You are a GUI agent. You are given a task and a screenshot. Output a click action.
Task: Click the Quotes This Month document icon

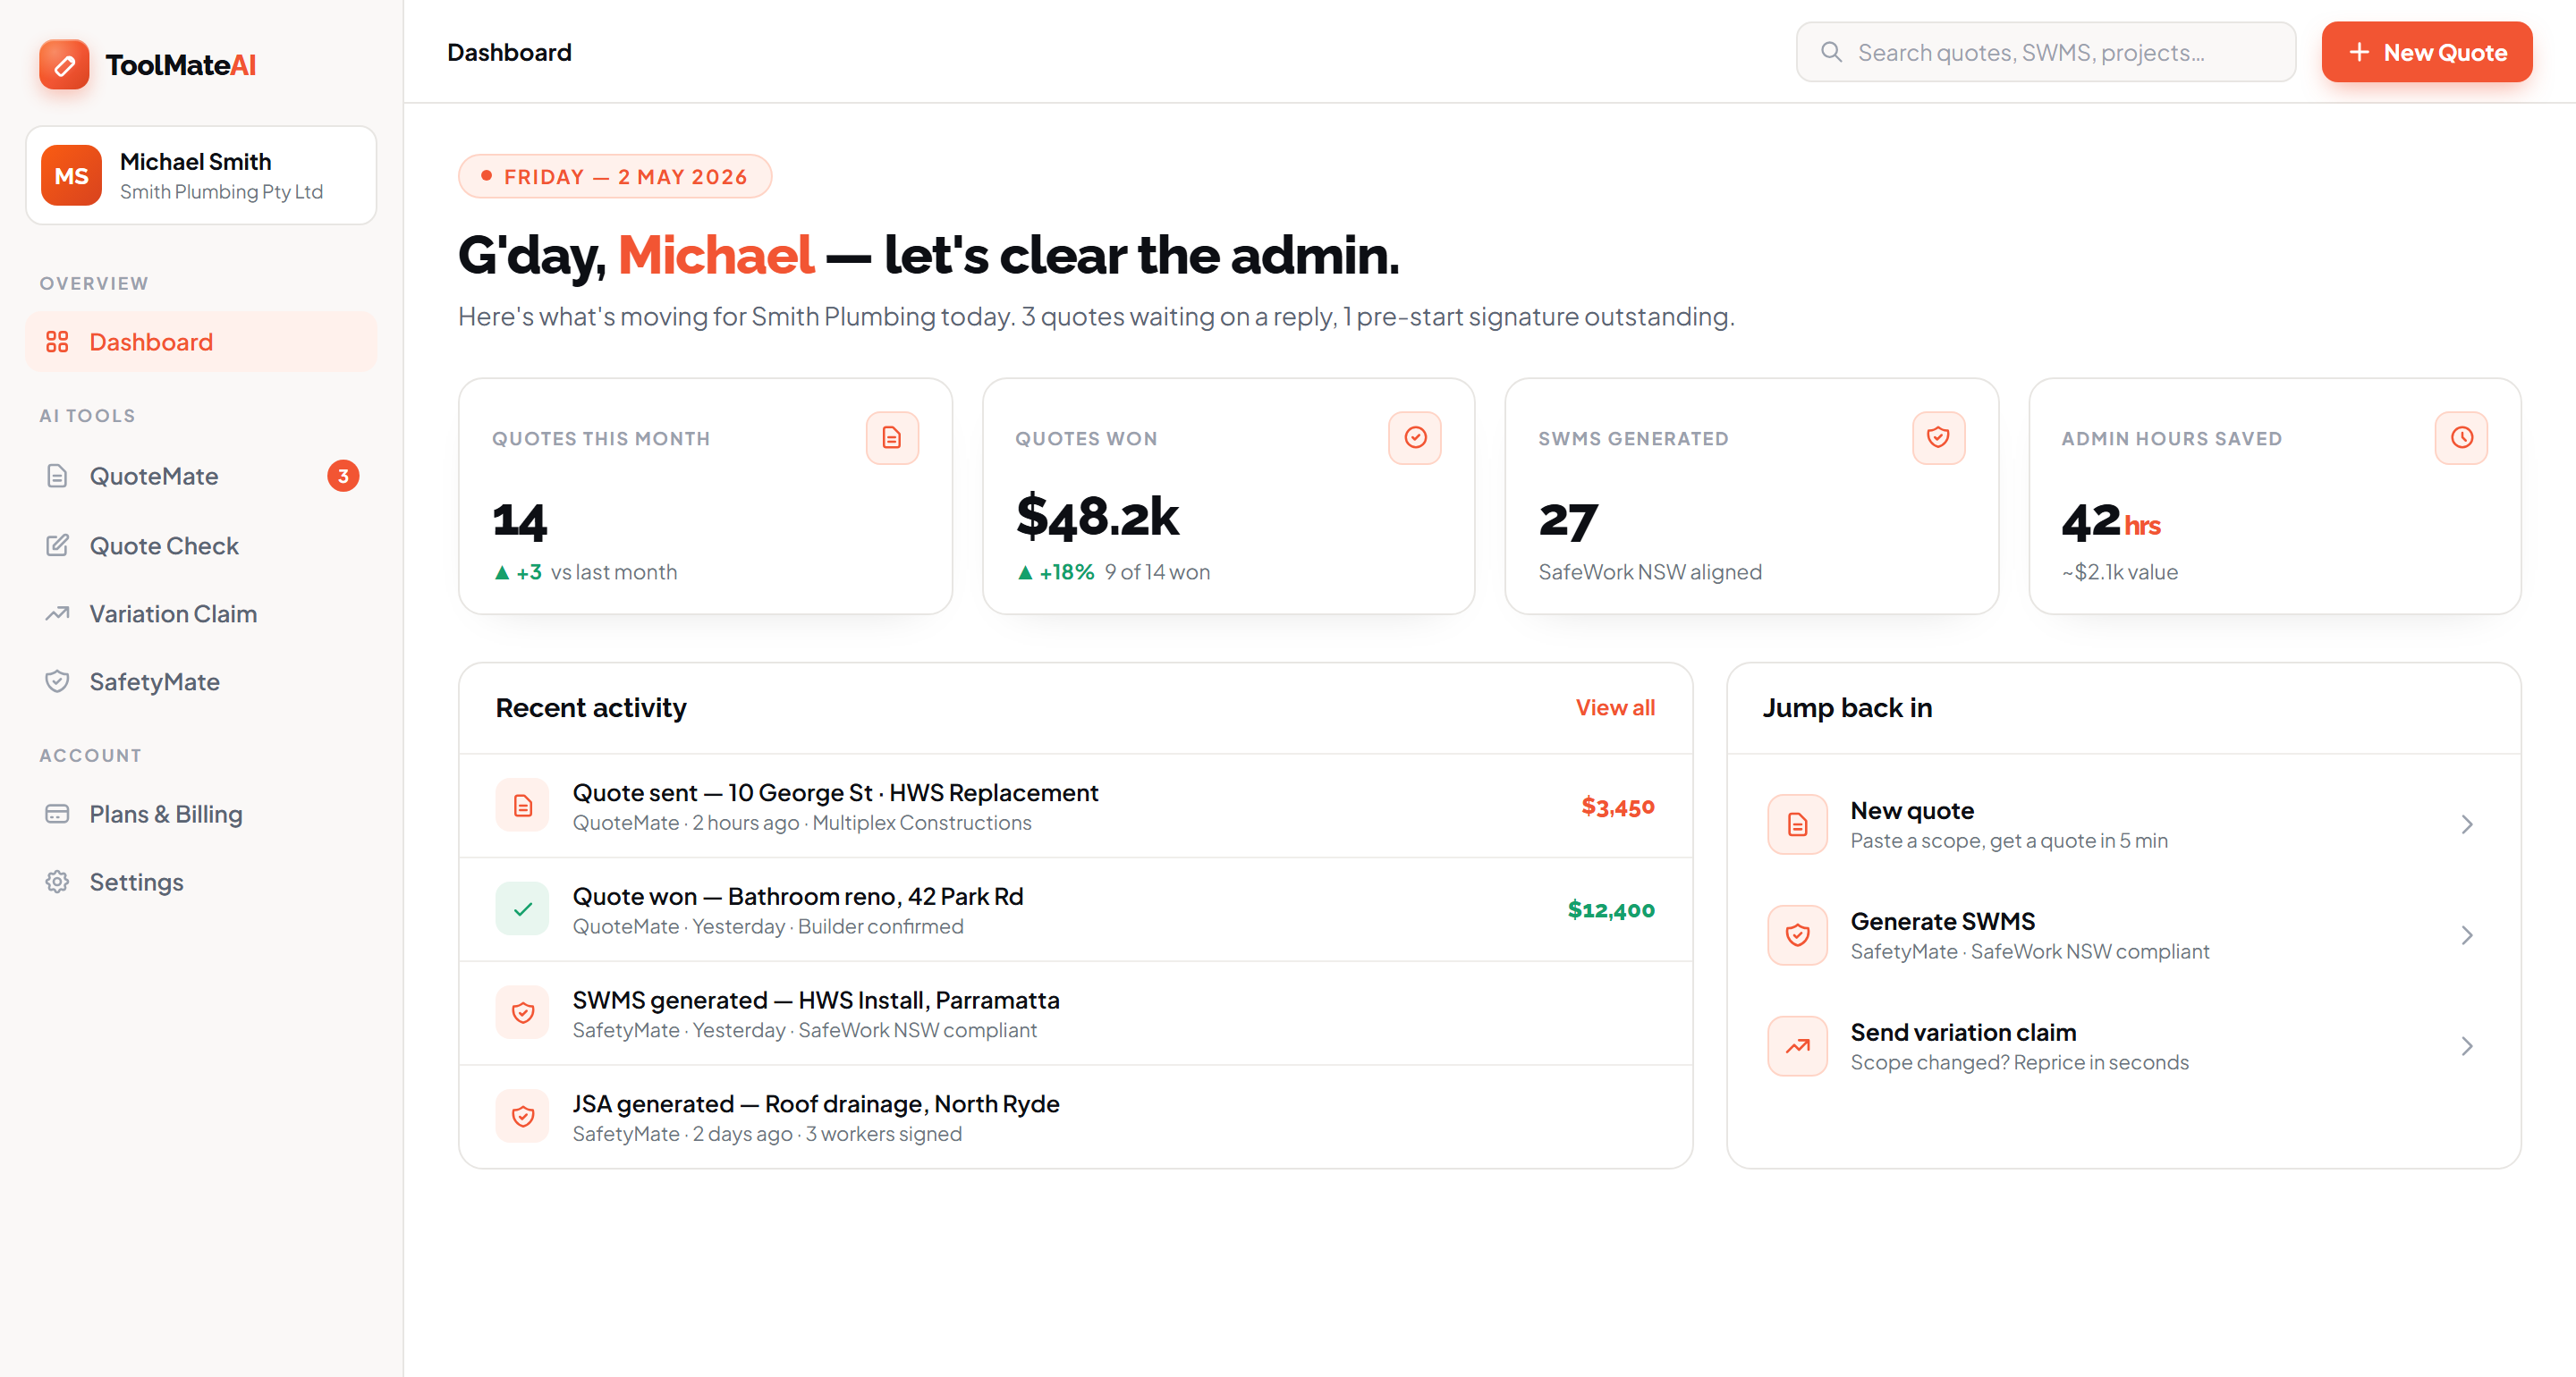892,438
